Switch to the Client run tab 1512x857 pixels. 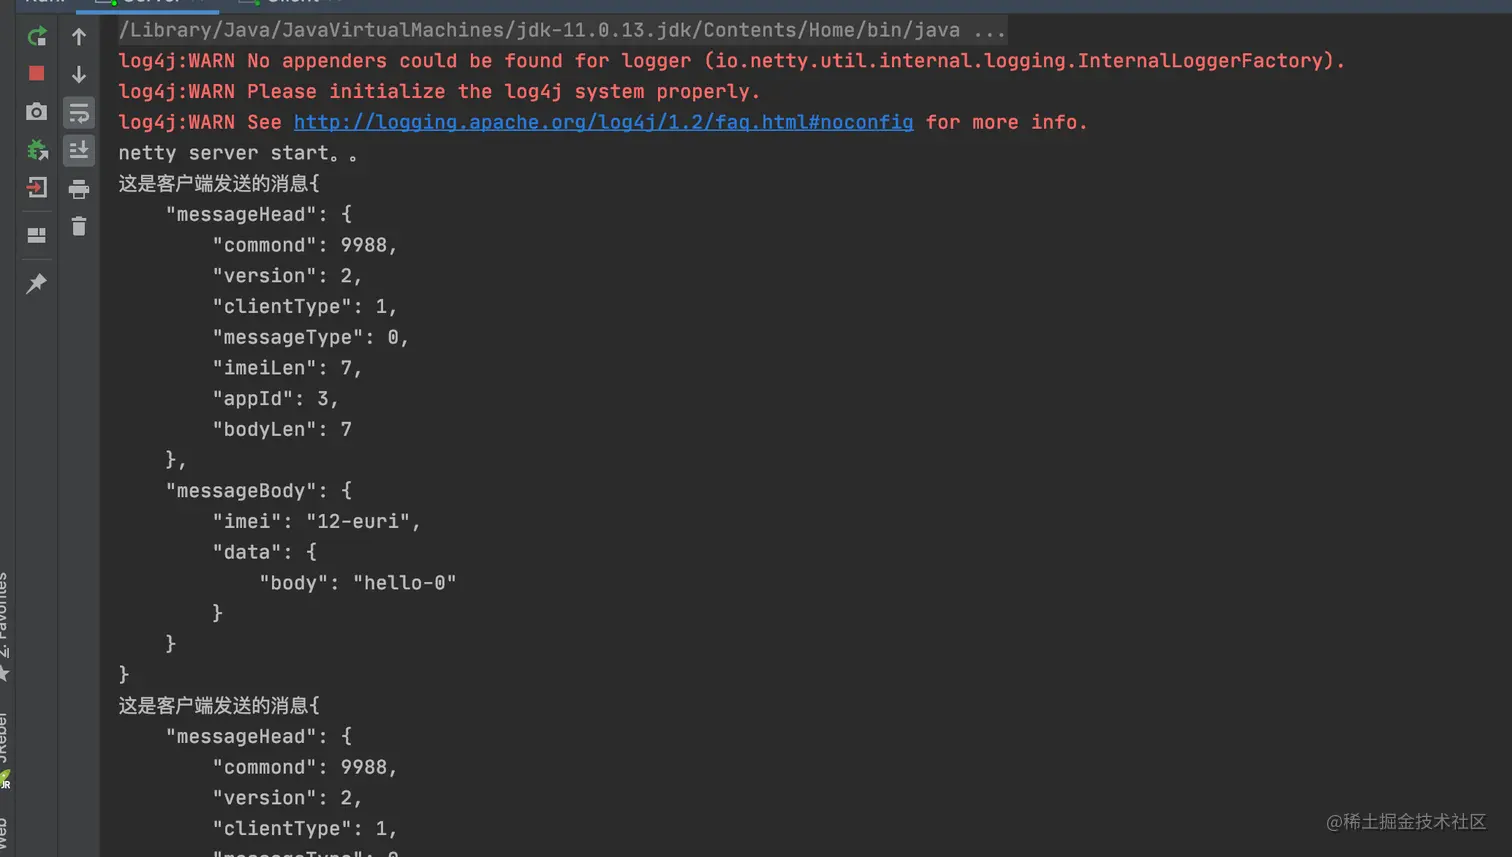pos(292,3)
